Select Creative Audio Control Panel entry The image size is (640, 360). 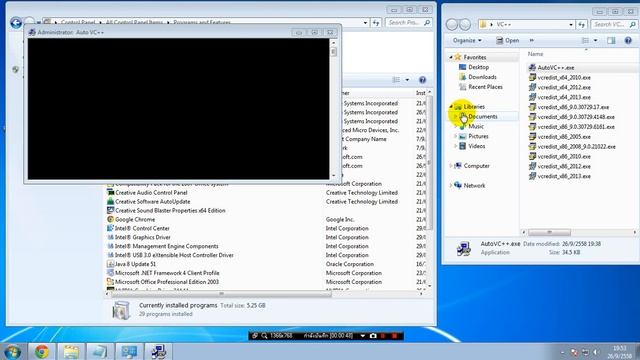point(147,193)
